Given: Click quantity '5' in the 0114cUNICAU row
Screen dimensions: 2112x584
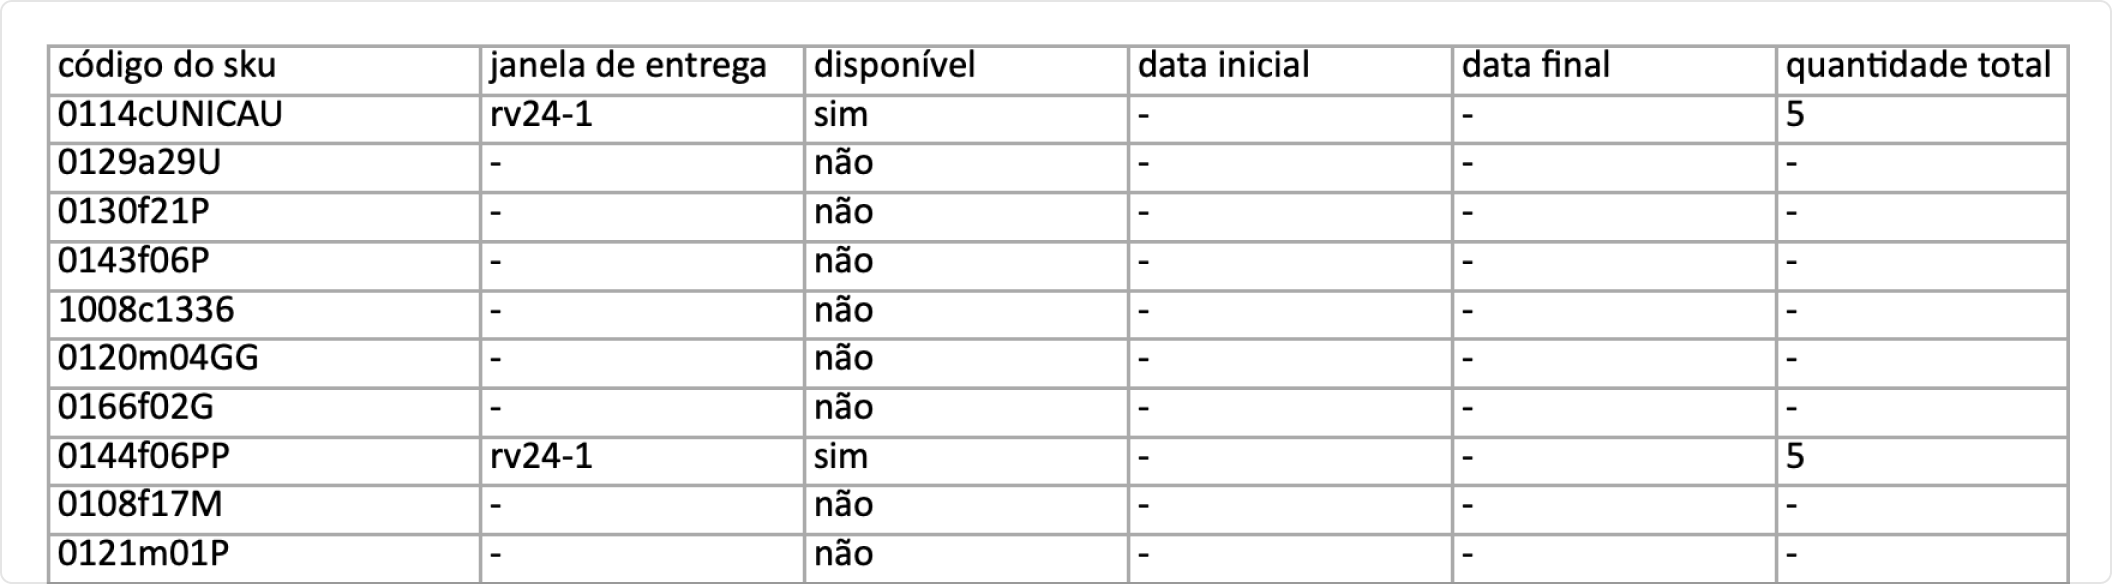Looking at the screenshot, I should point(1795,115).
